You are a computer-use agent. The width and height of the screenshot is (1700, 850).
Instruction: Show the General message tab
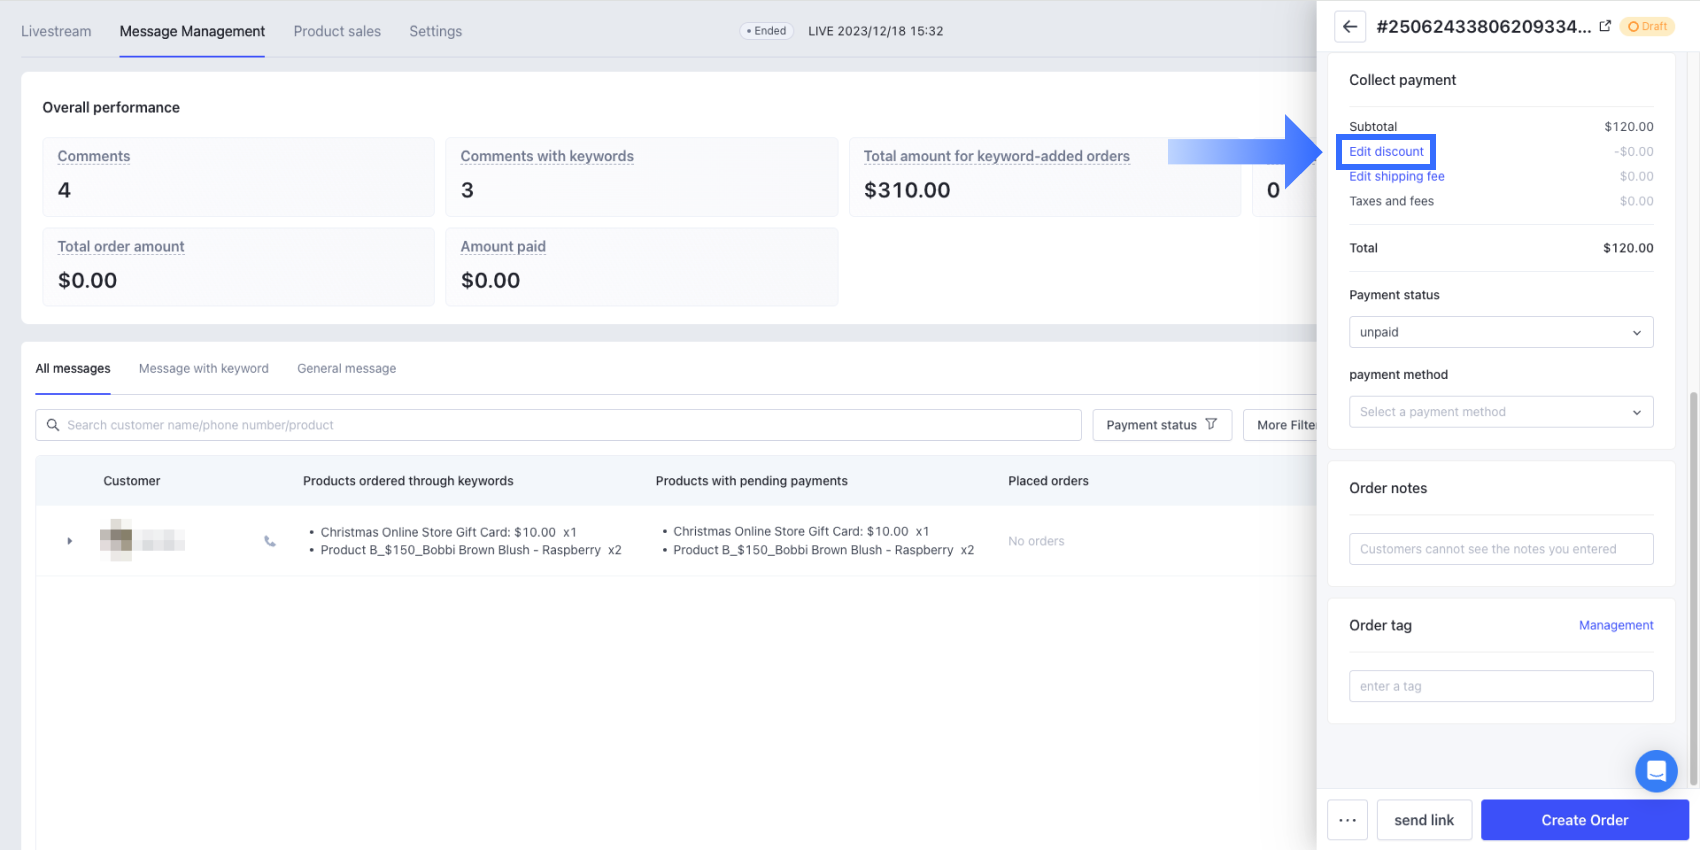[346, 368]
